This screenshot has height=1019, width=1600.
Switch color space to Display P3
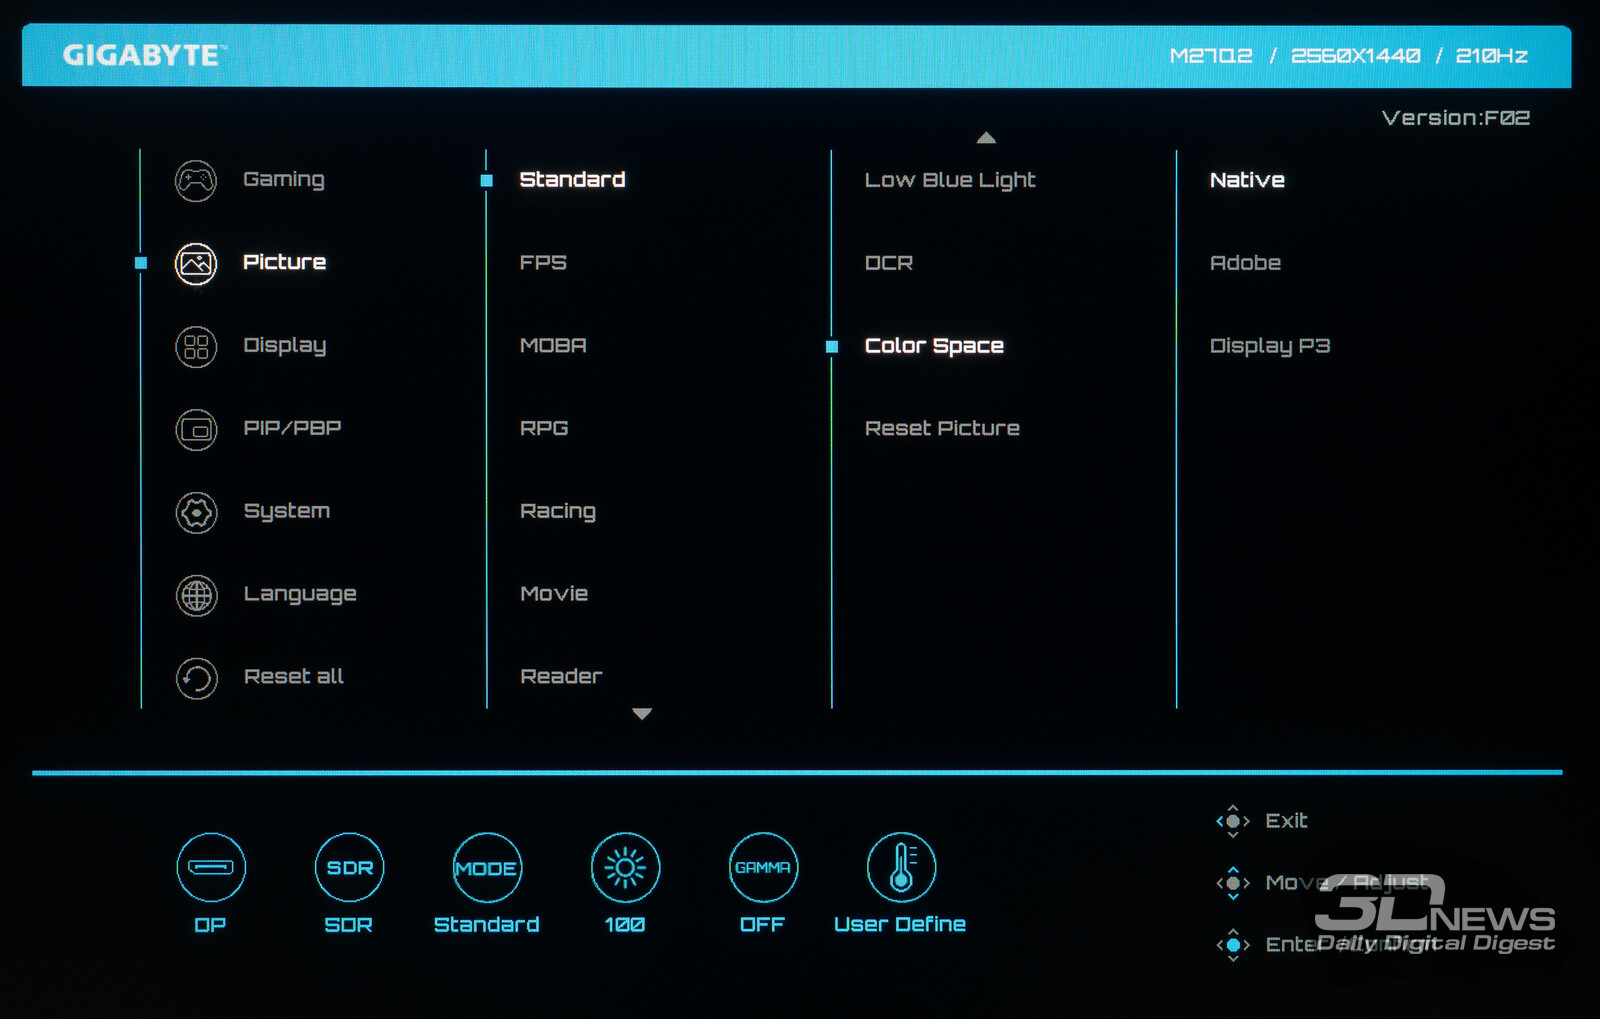point(1269,346)
